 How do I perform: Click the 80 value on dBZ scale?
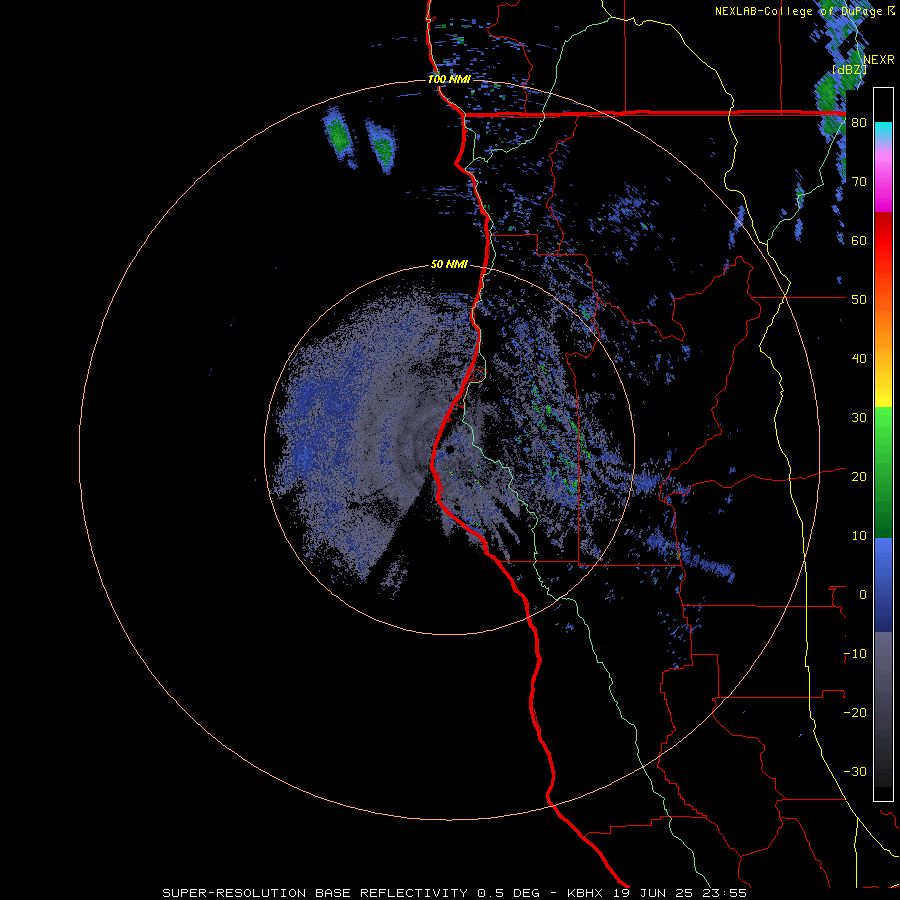859,123
